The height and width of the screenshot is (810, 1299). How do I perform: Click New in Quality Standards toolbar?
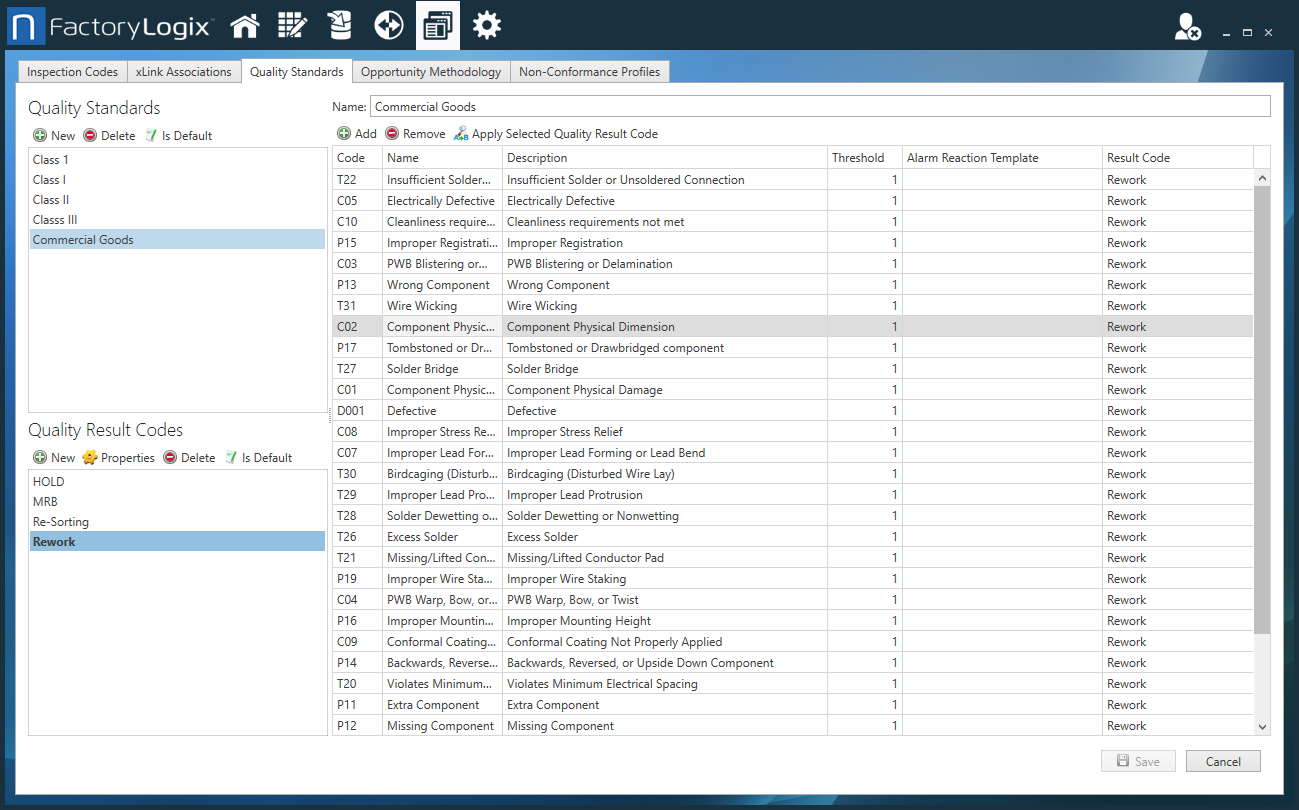coord(54,136)
